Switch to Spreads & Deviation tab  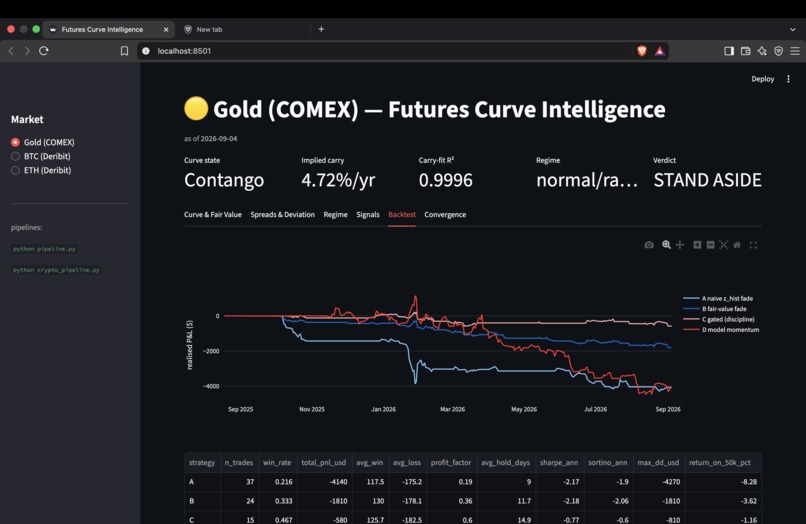click(283, 214)
